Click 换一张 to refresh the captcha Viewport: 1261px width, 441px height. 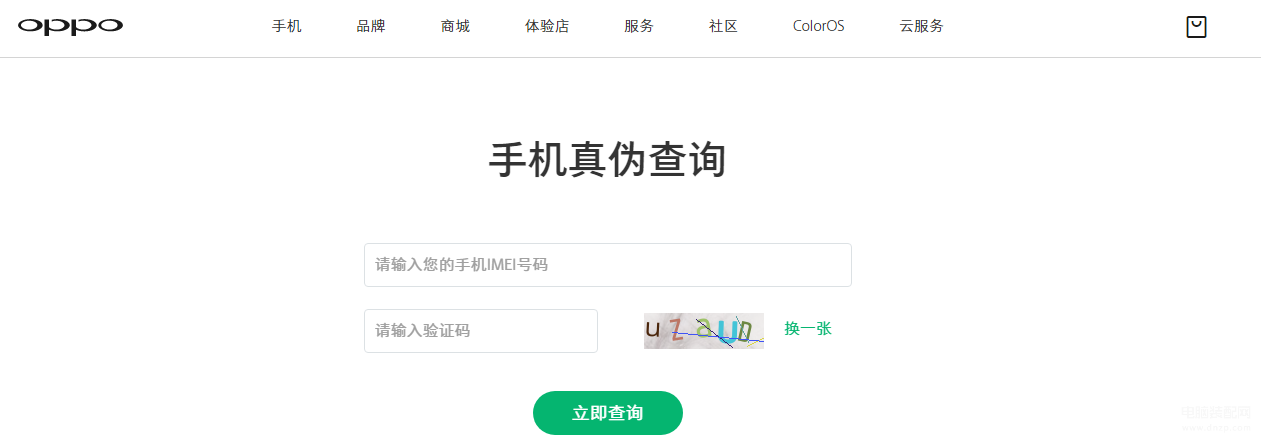(x=808, y=329)
